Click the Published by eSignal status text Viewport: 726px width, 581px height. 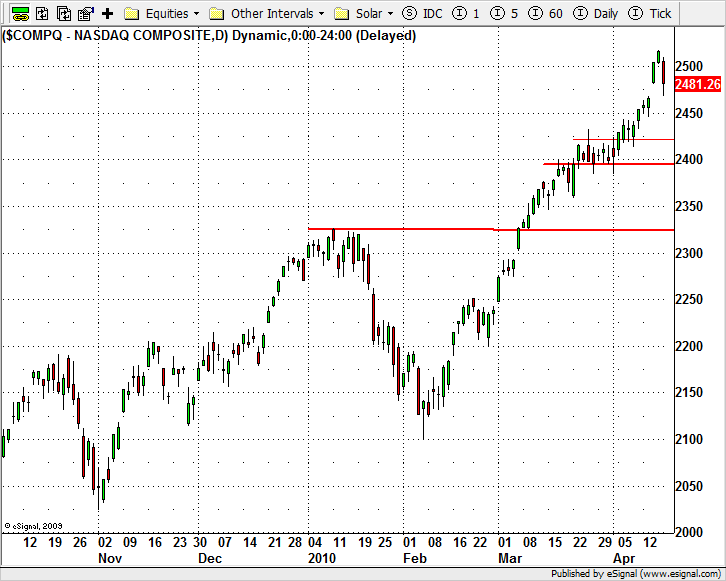636,574
